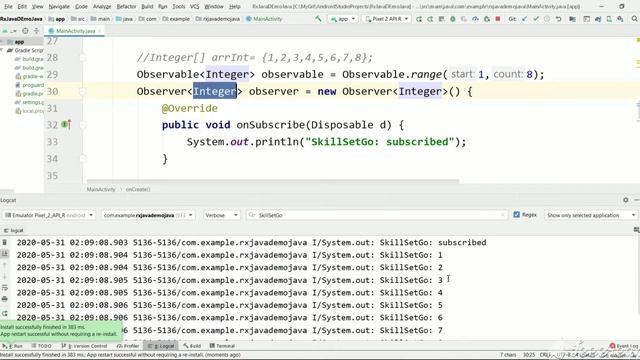Image resolution: width=640 pixels, height=360 pixels.
Task: Click the main breadcrumb in navigation bar
Action: [x=100, y=19]
